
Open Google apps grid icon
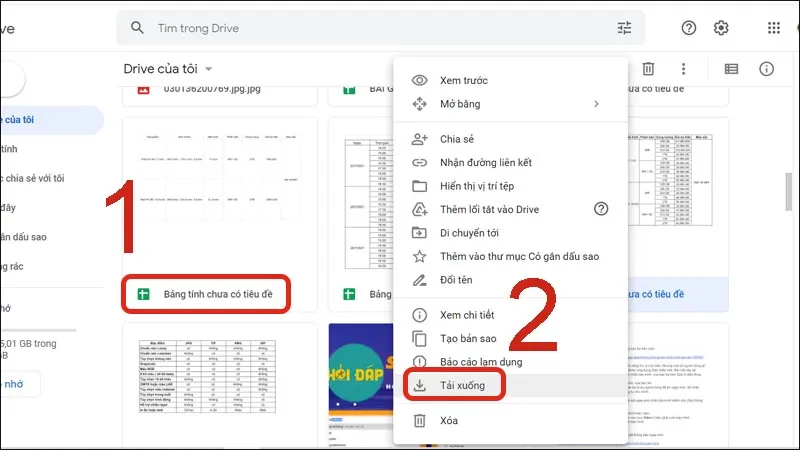pyautogui.click(x=773, y=28)
